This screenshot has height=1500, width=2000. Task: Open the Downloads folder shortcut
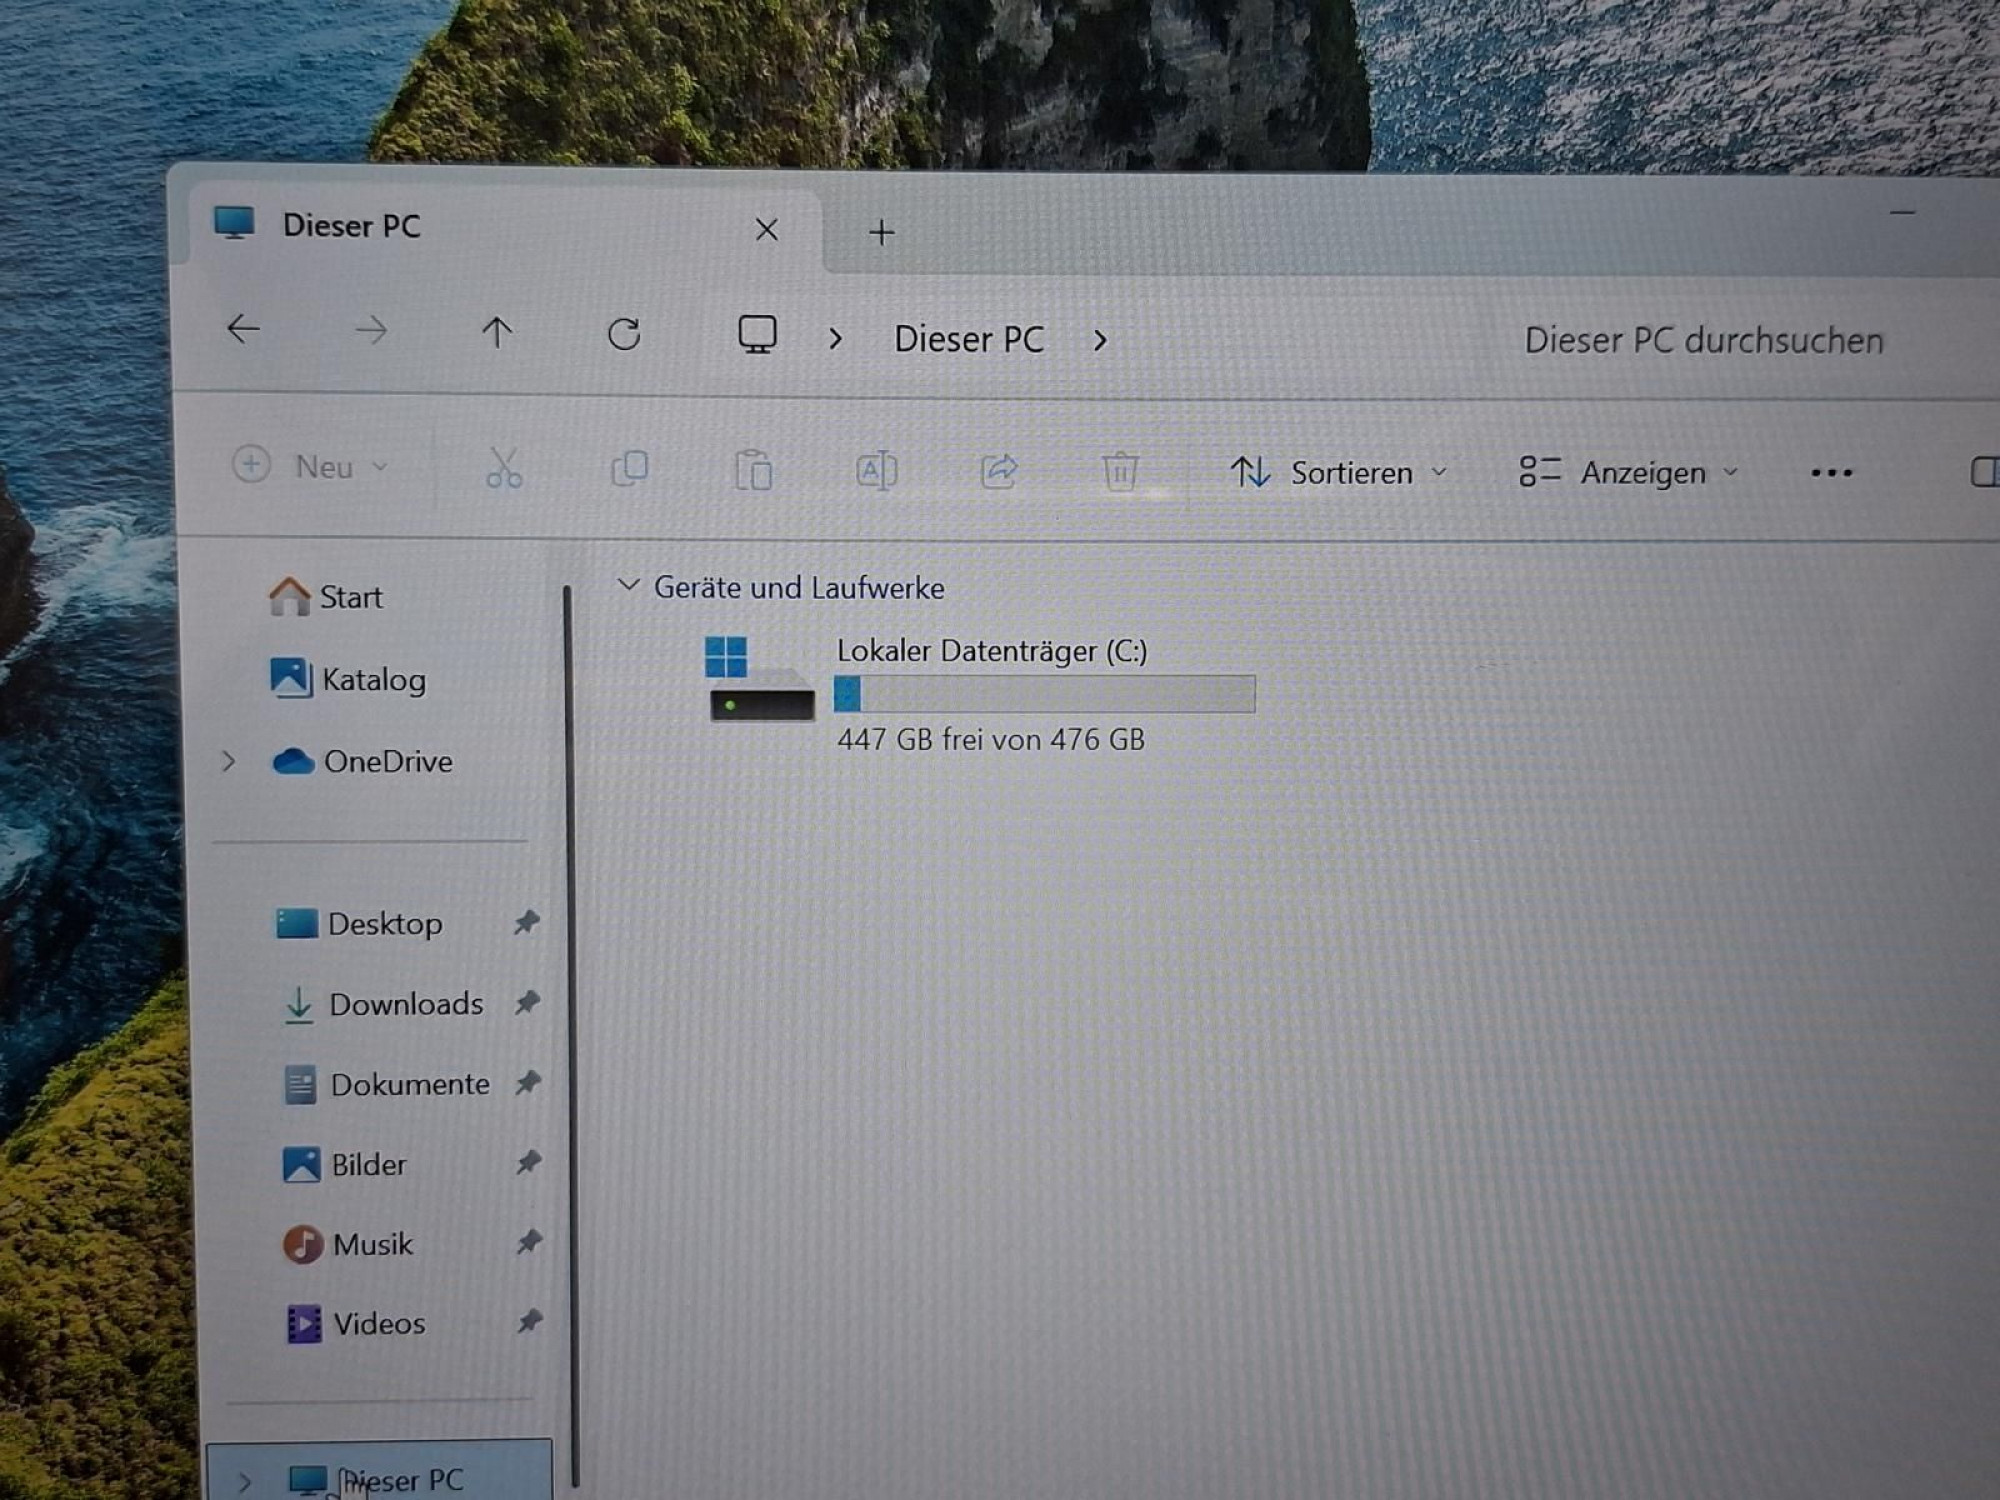coord(383,1004)
